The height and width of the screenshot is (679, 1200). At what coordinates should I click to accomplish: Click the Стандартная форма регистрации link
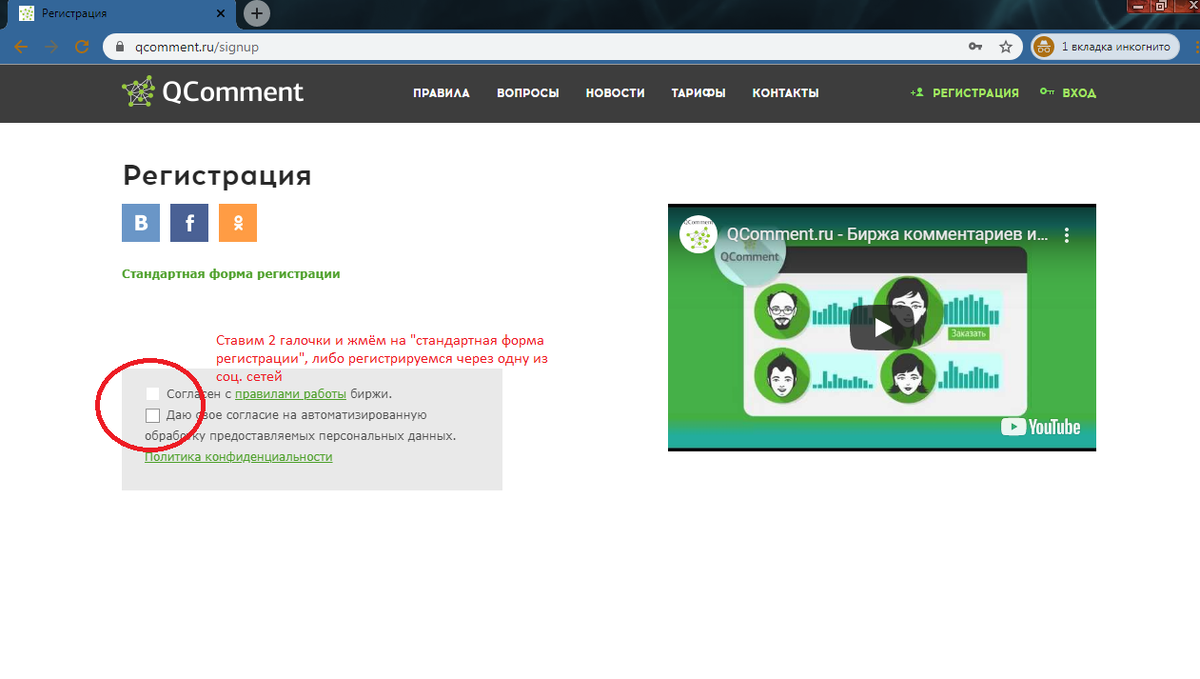231,273
